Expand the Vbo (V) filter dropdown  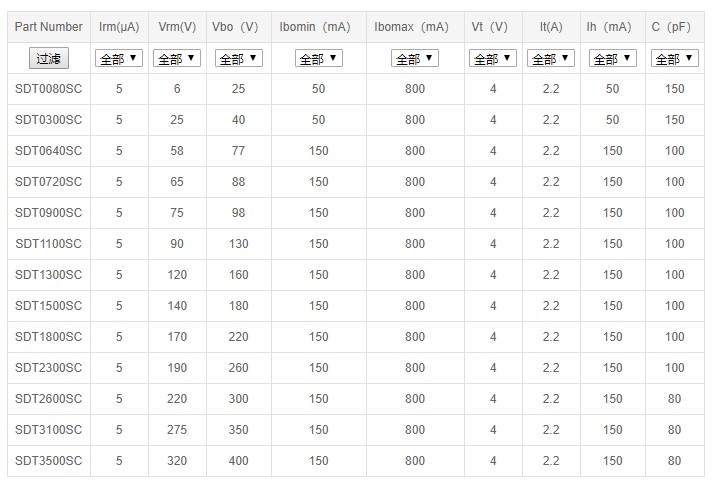[238, 59]
